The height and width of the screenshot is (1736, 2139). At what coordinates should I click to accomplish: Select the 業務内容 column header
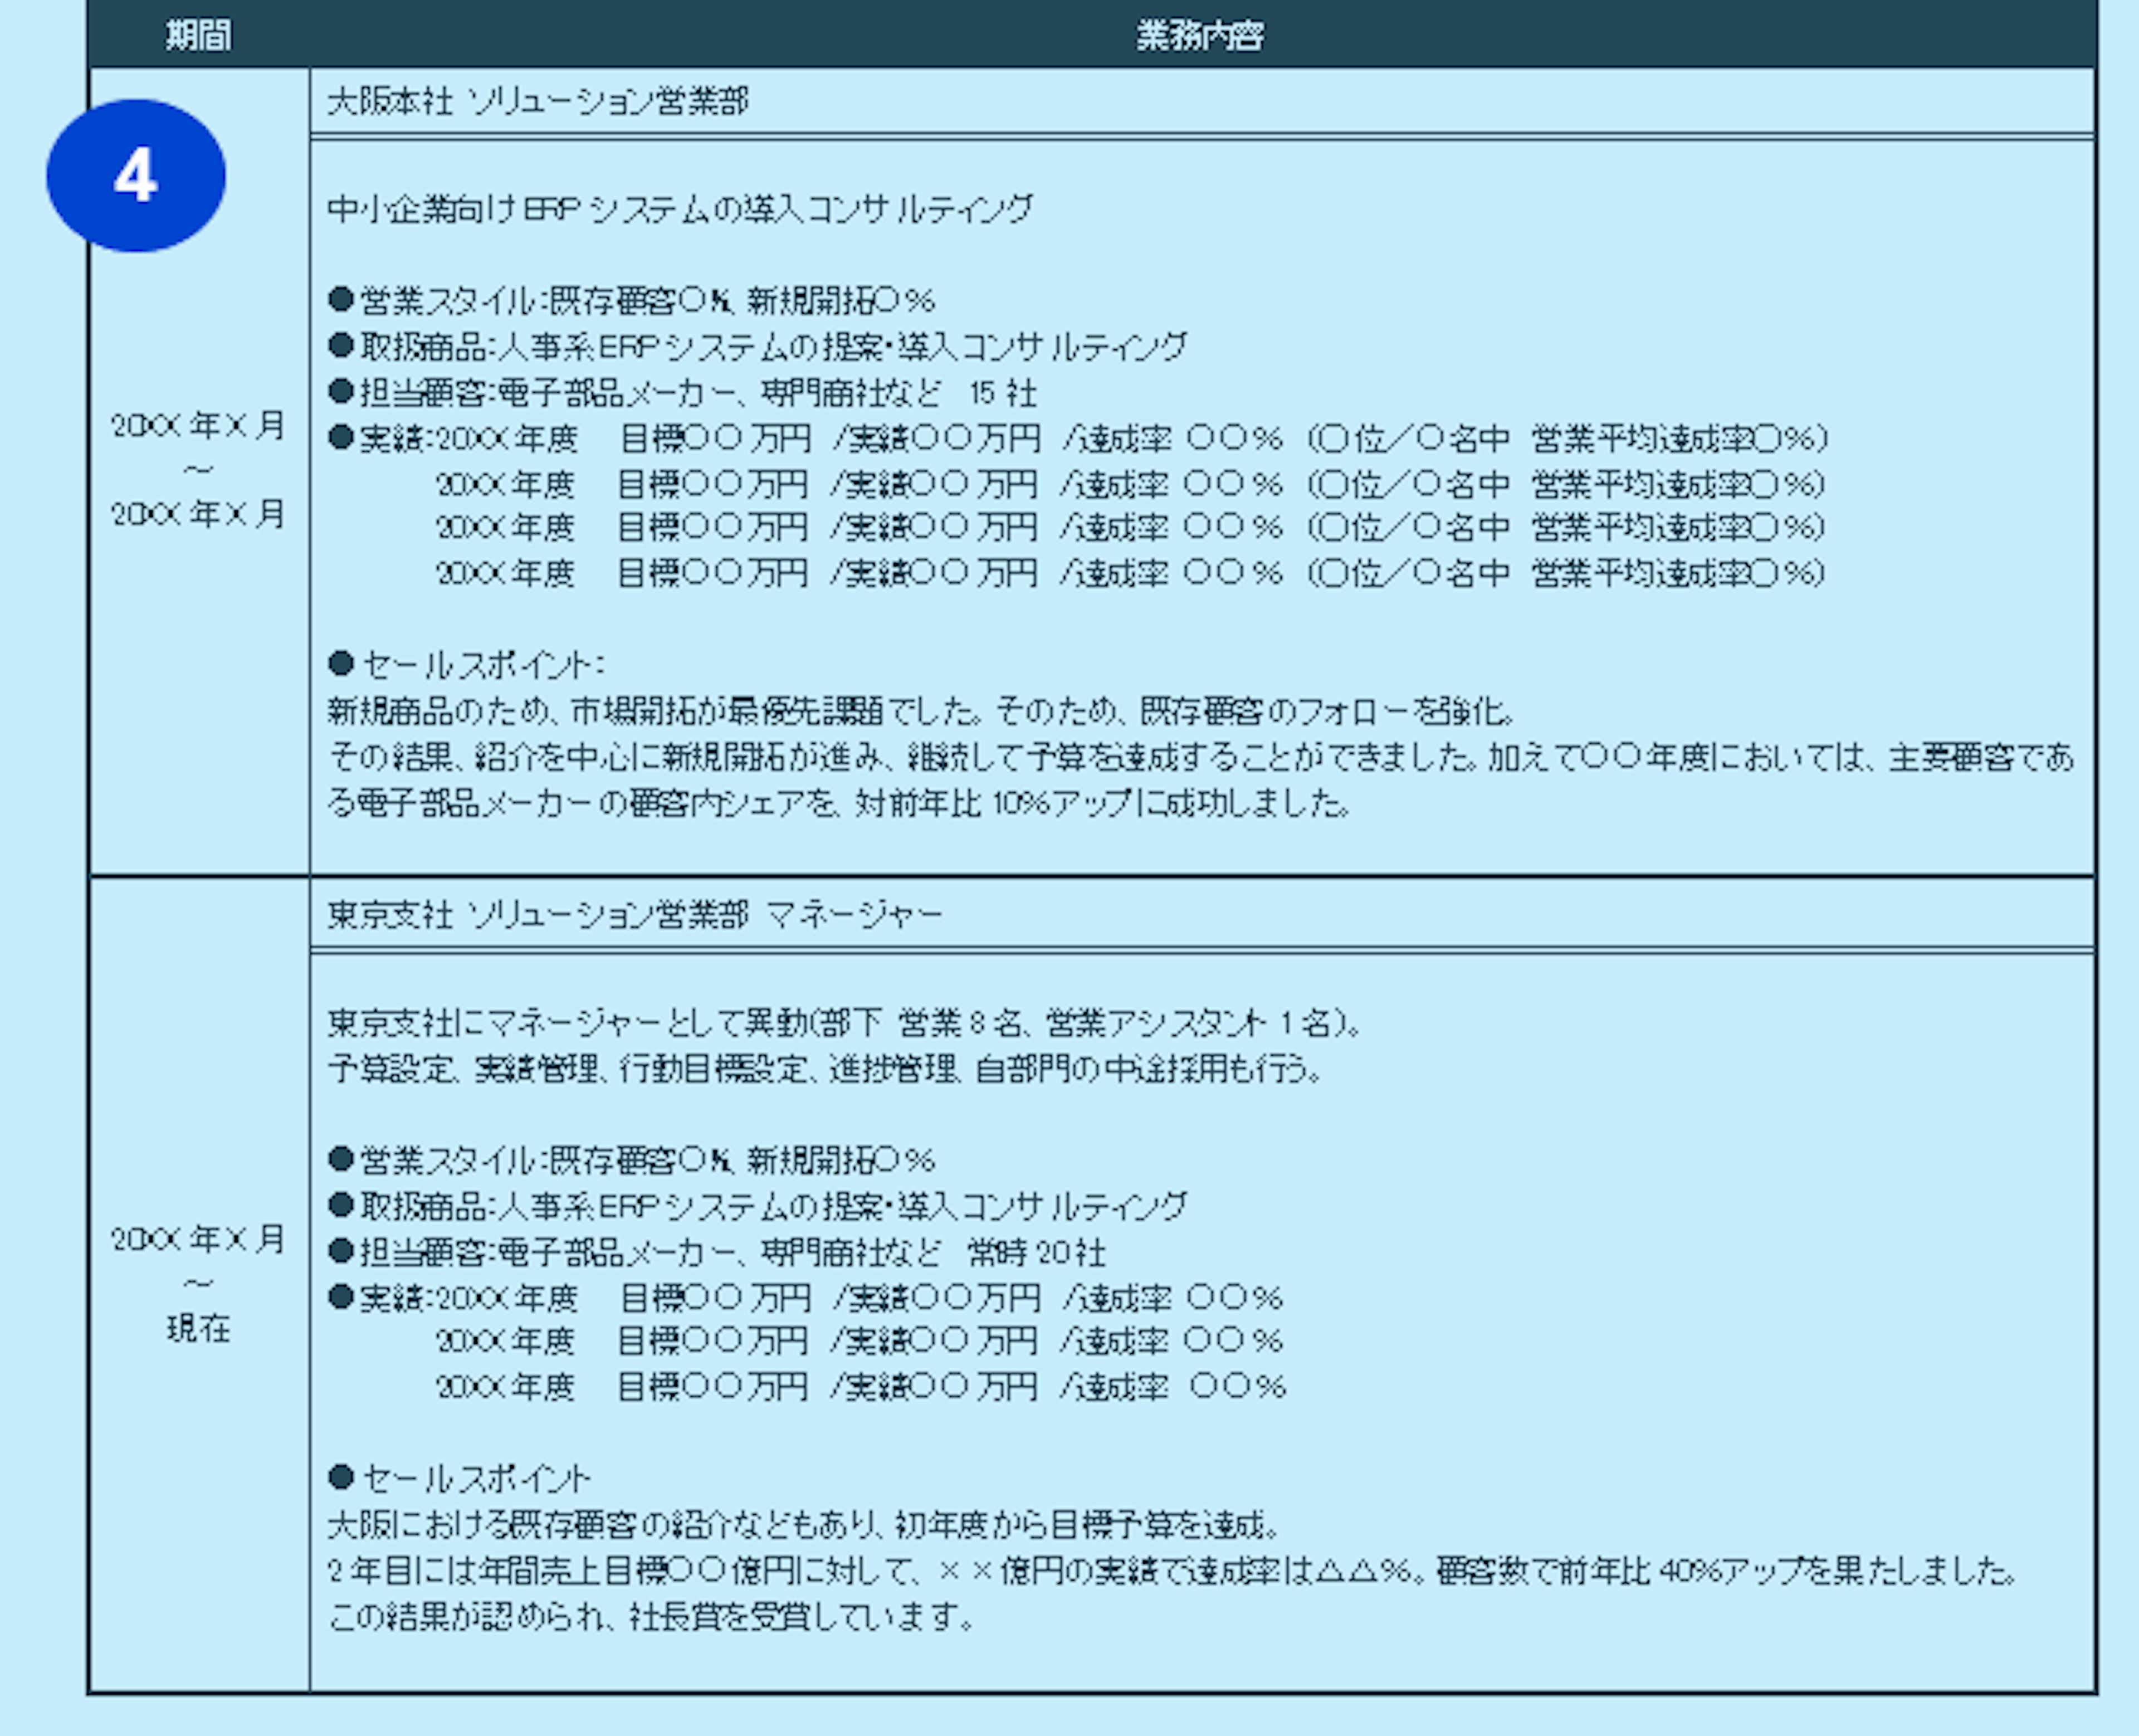click(1202, 37)
